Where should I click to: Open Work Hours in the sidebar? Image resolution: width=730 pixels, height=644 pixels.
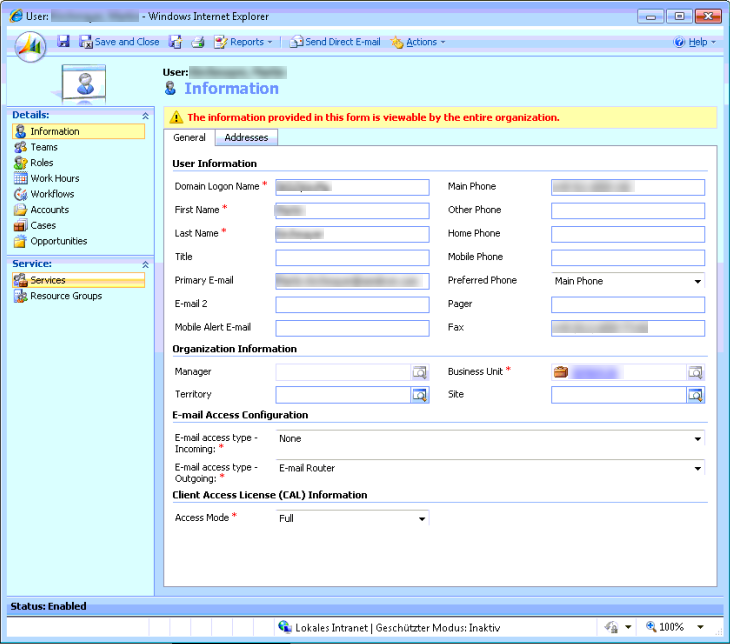pos(54,178)
